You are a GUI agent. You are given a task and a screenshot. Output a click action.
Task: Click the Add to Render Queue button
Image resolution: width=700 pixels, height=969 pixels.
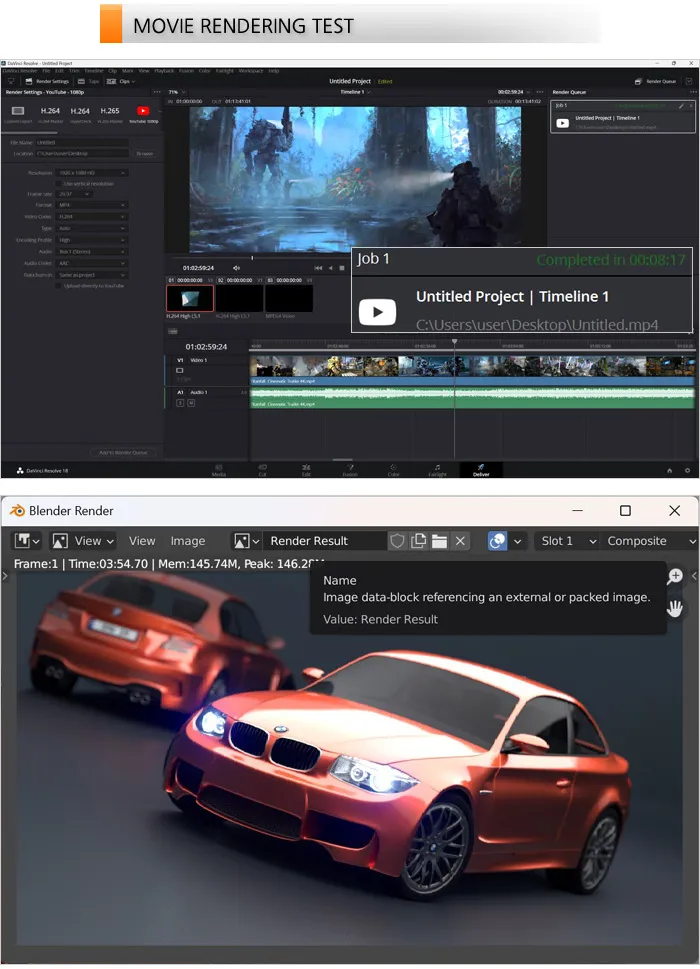click(x=123, y=453)
